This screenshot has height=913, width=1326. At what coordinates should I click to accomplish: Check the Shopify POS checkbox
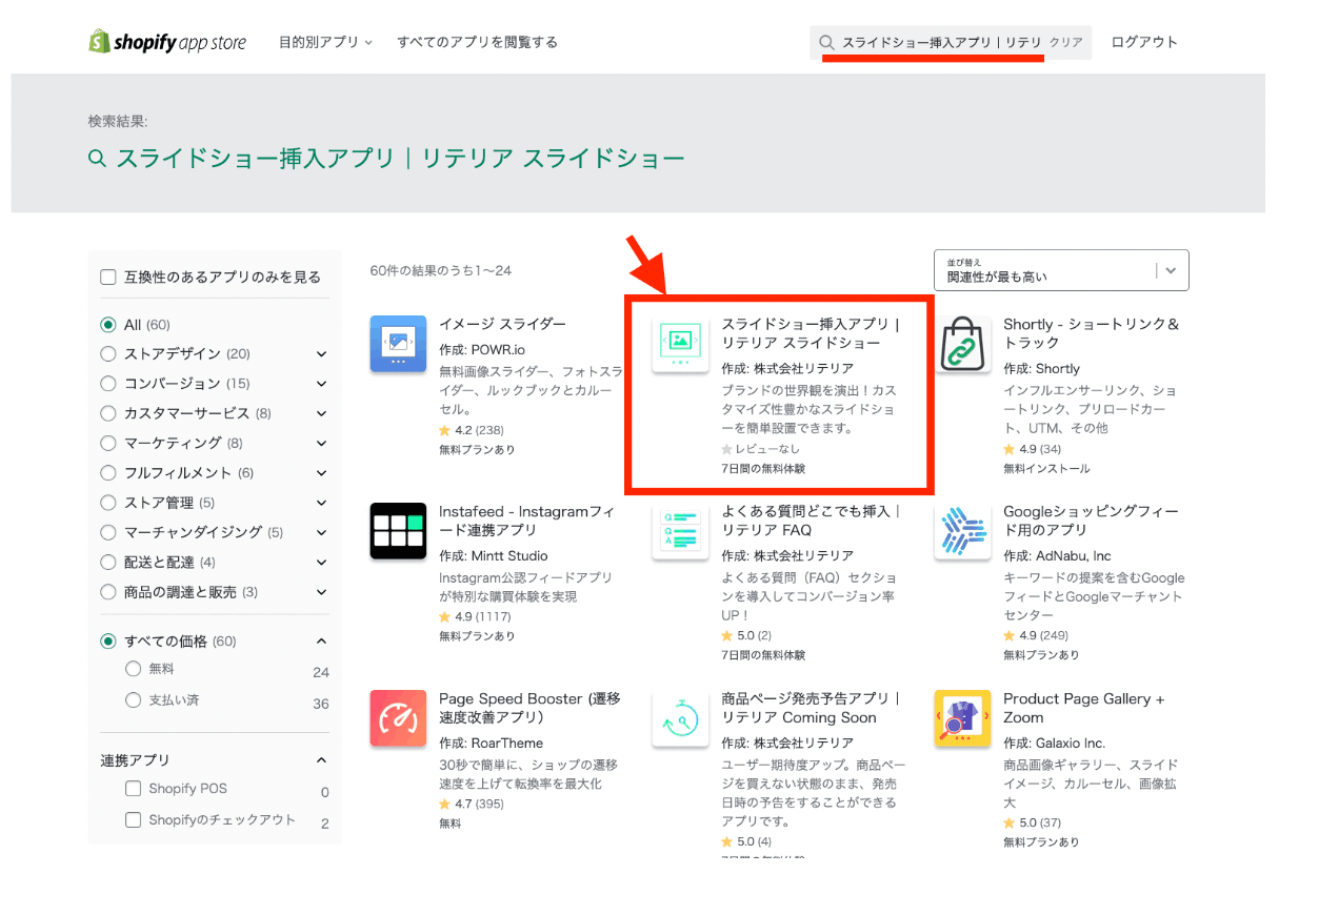click(x=133, y=788)
